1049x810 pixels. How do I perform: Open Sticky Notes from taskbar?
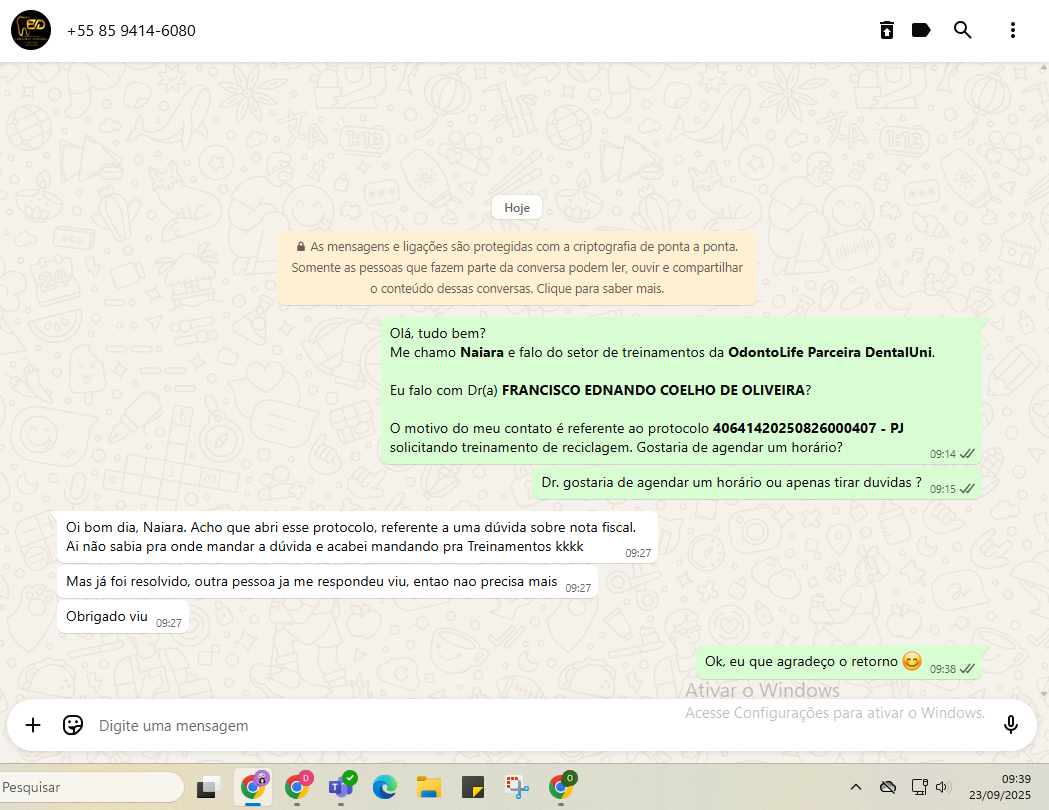[x=473, y=787]
